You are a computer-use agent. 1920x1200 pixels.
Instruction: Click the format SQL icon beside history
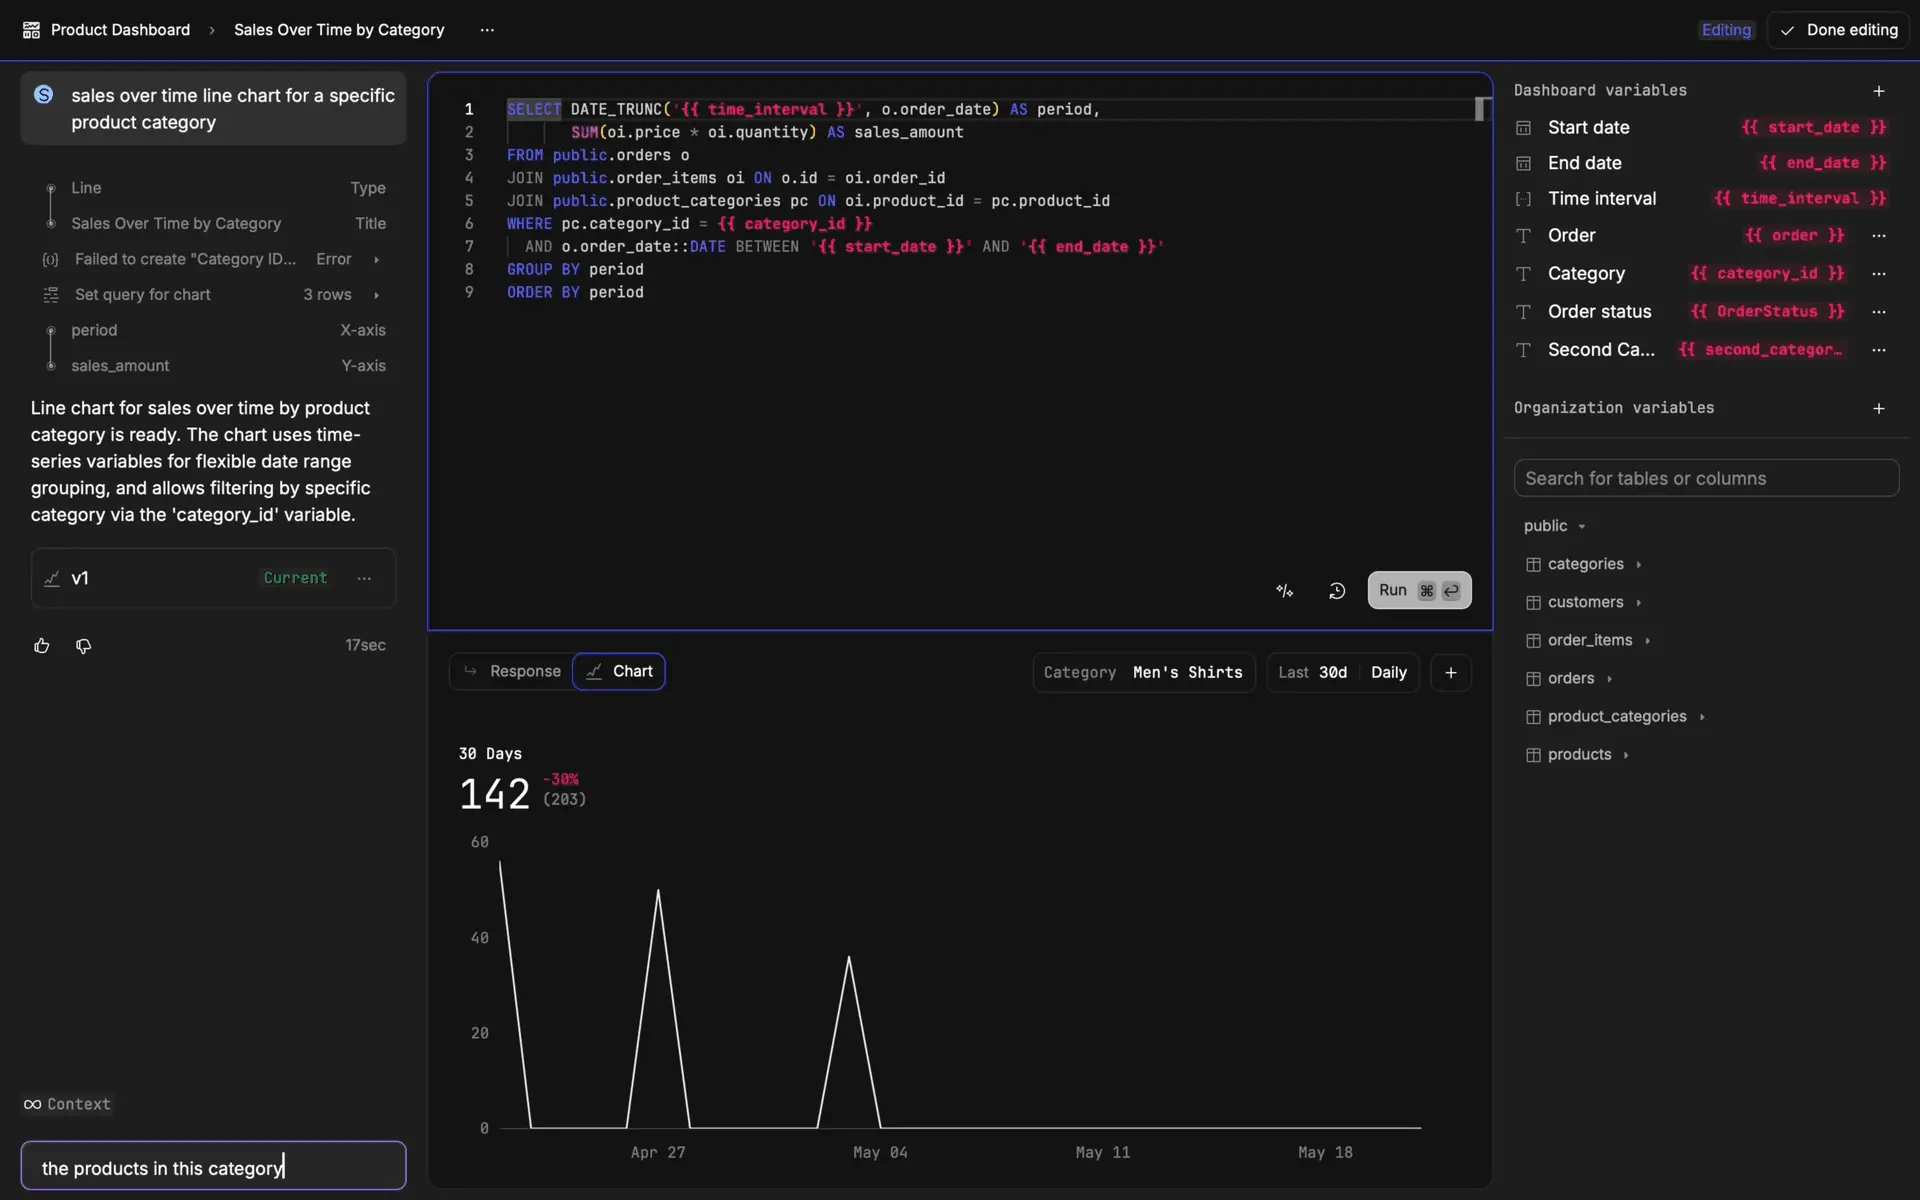coord(1285,591)
